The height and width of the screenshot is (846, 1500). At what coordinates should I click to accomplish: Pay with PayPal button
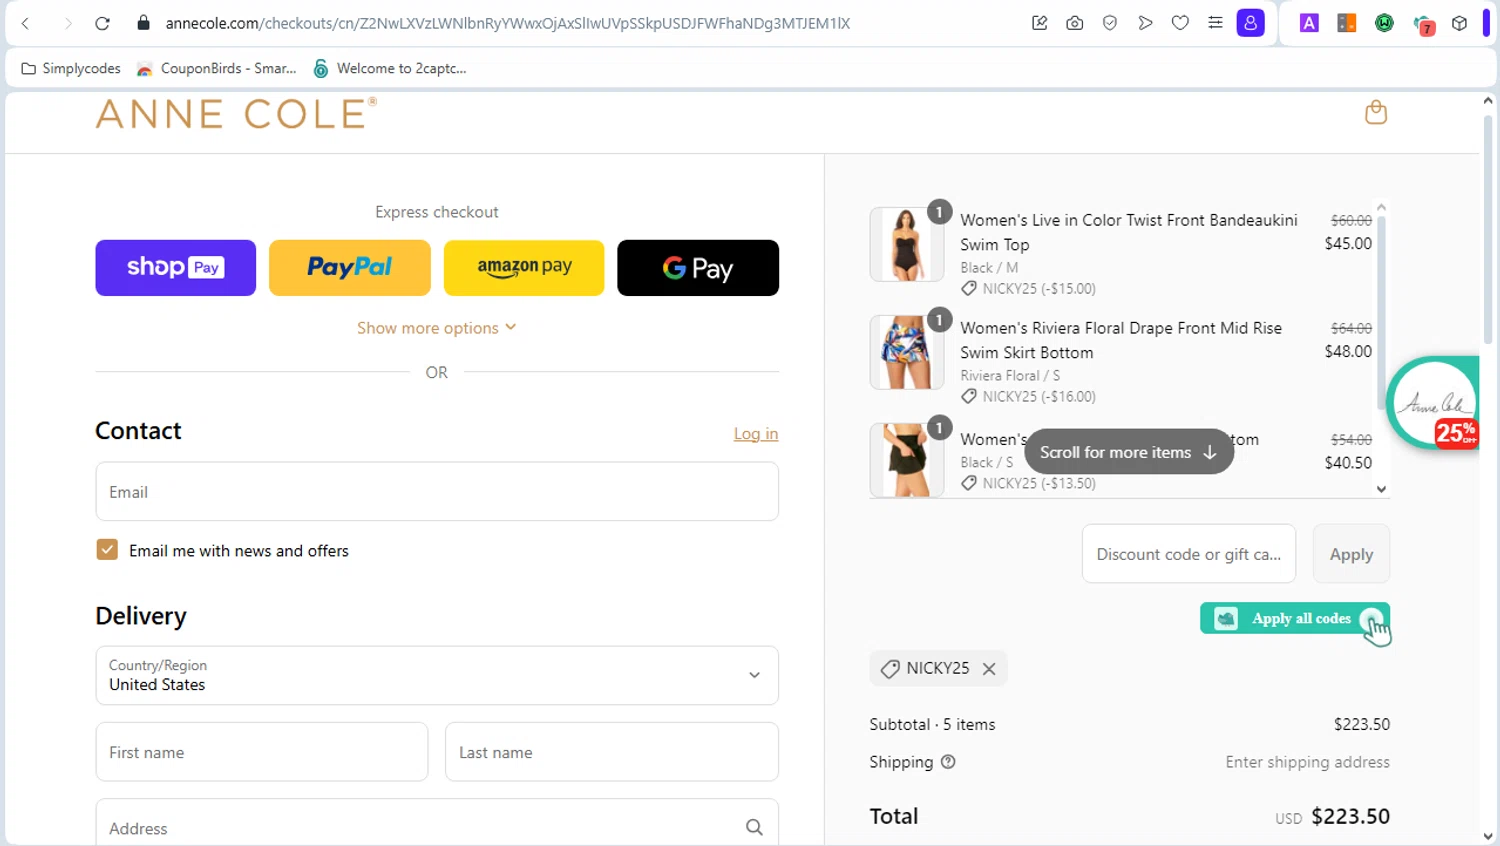[x=350, y=268]
